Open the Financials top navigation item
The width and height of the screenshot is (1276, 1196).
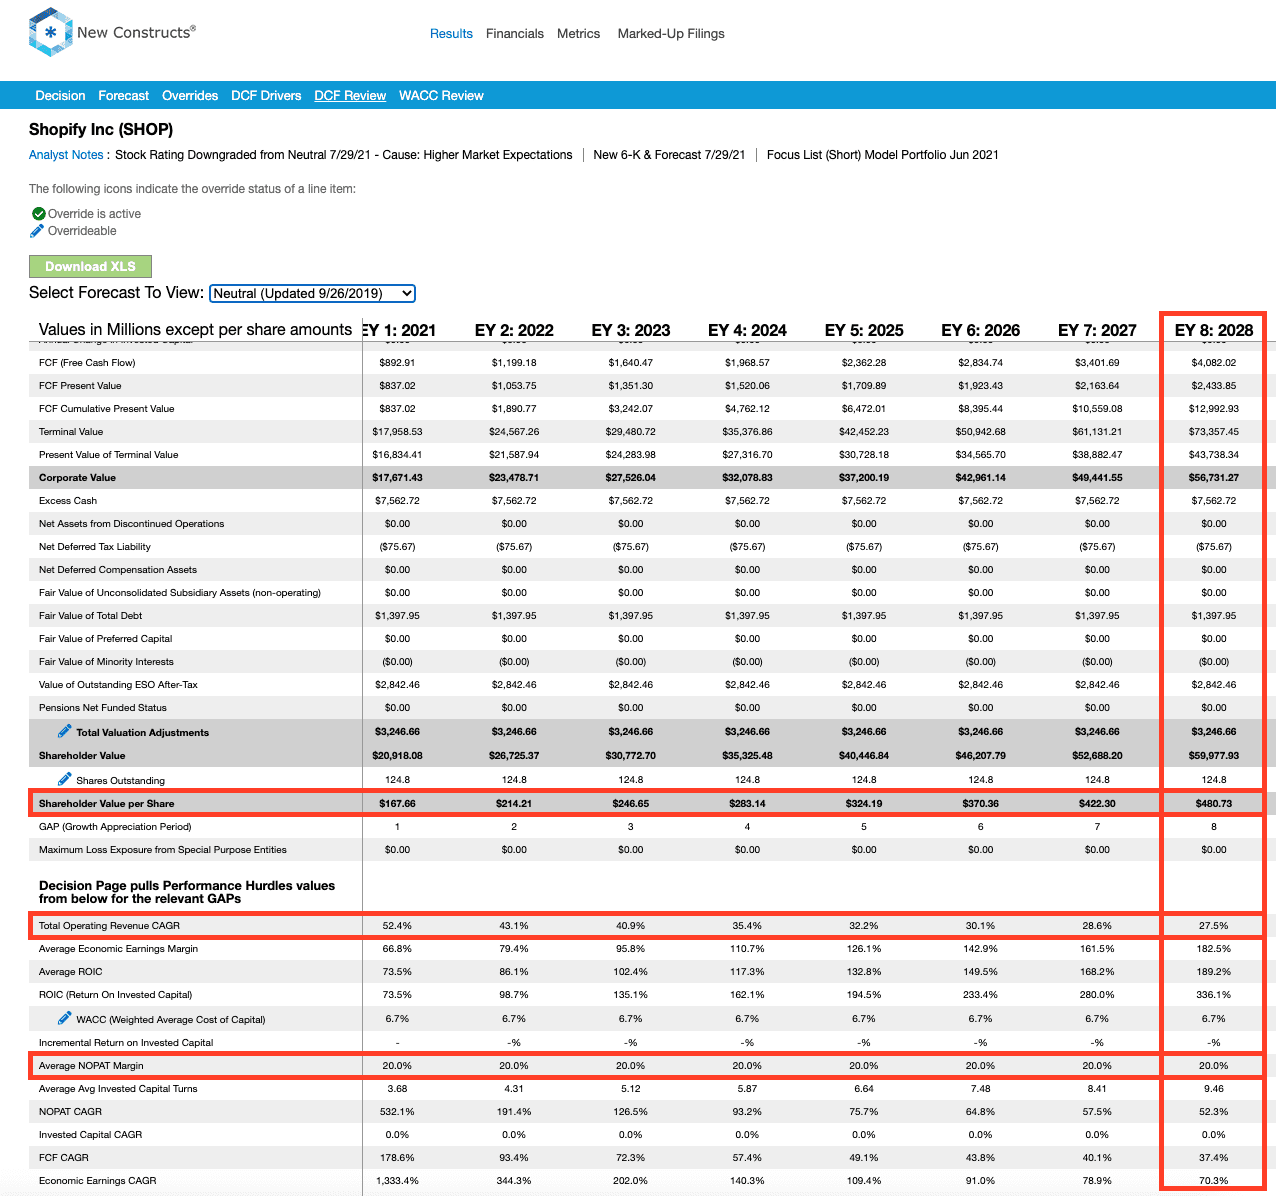(x=515, y=34)
